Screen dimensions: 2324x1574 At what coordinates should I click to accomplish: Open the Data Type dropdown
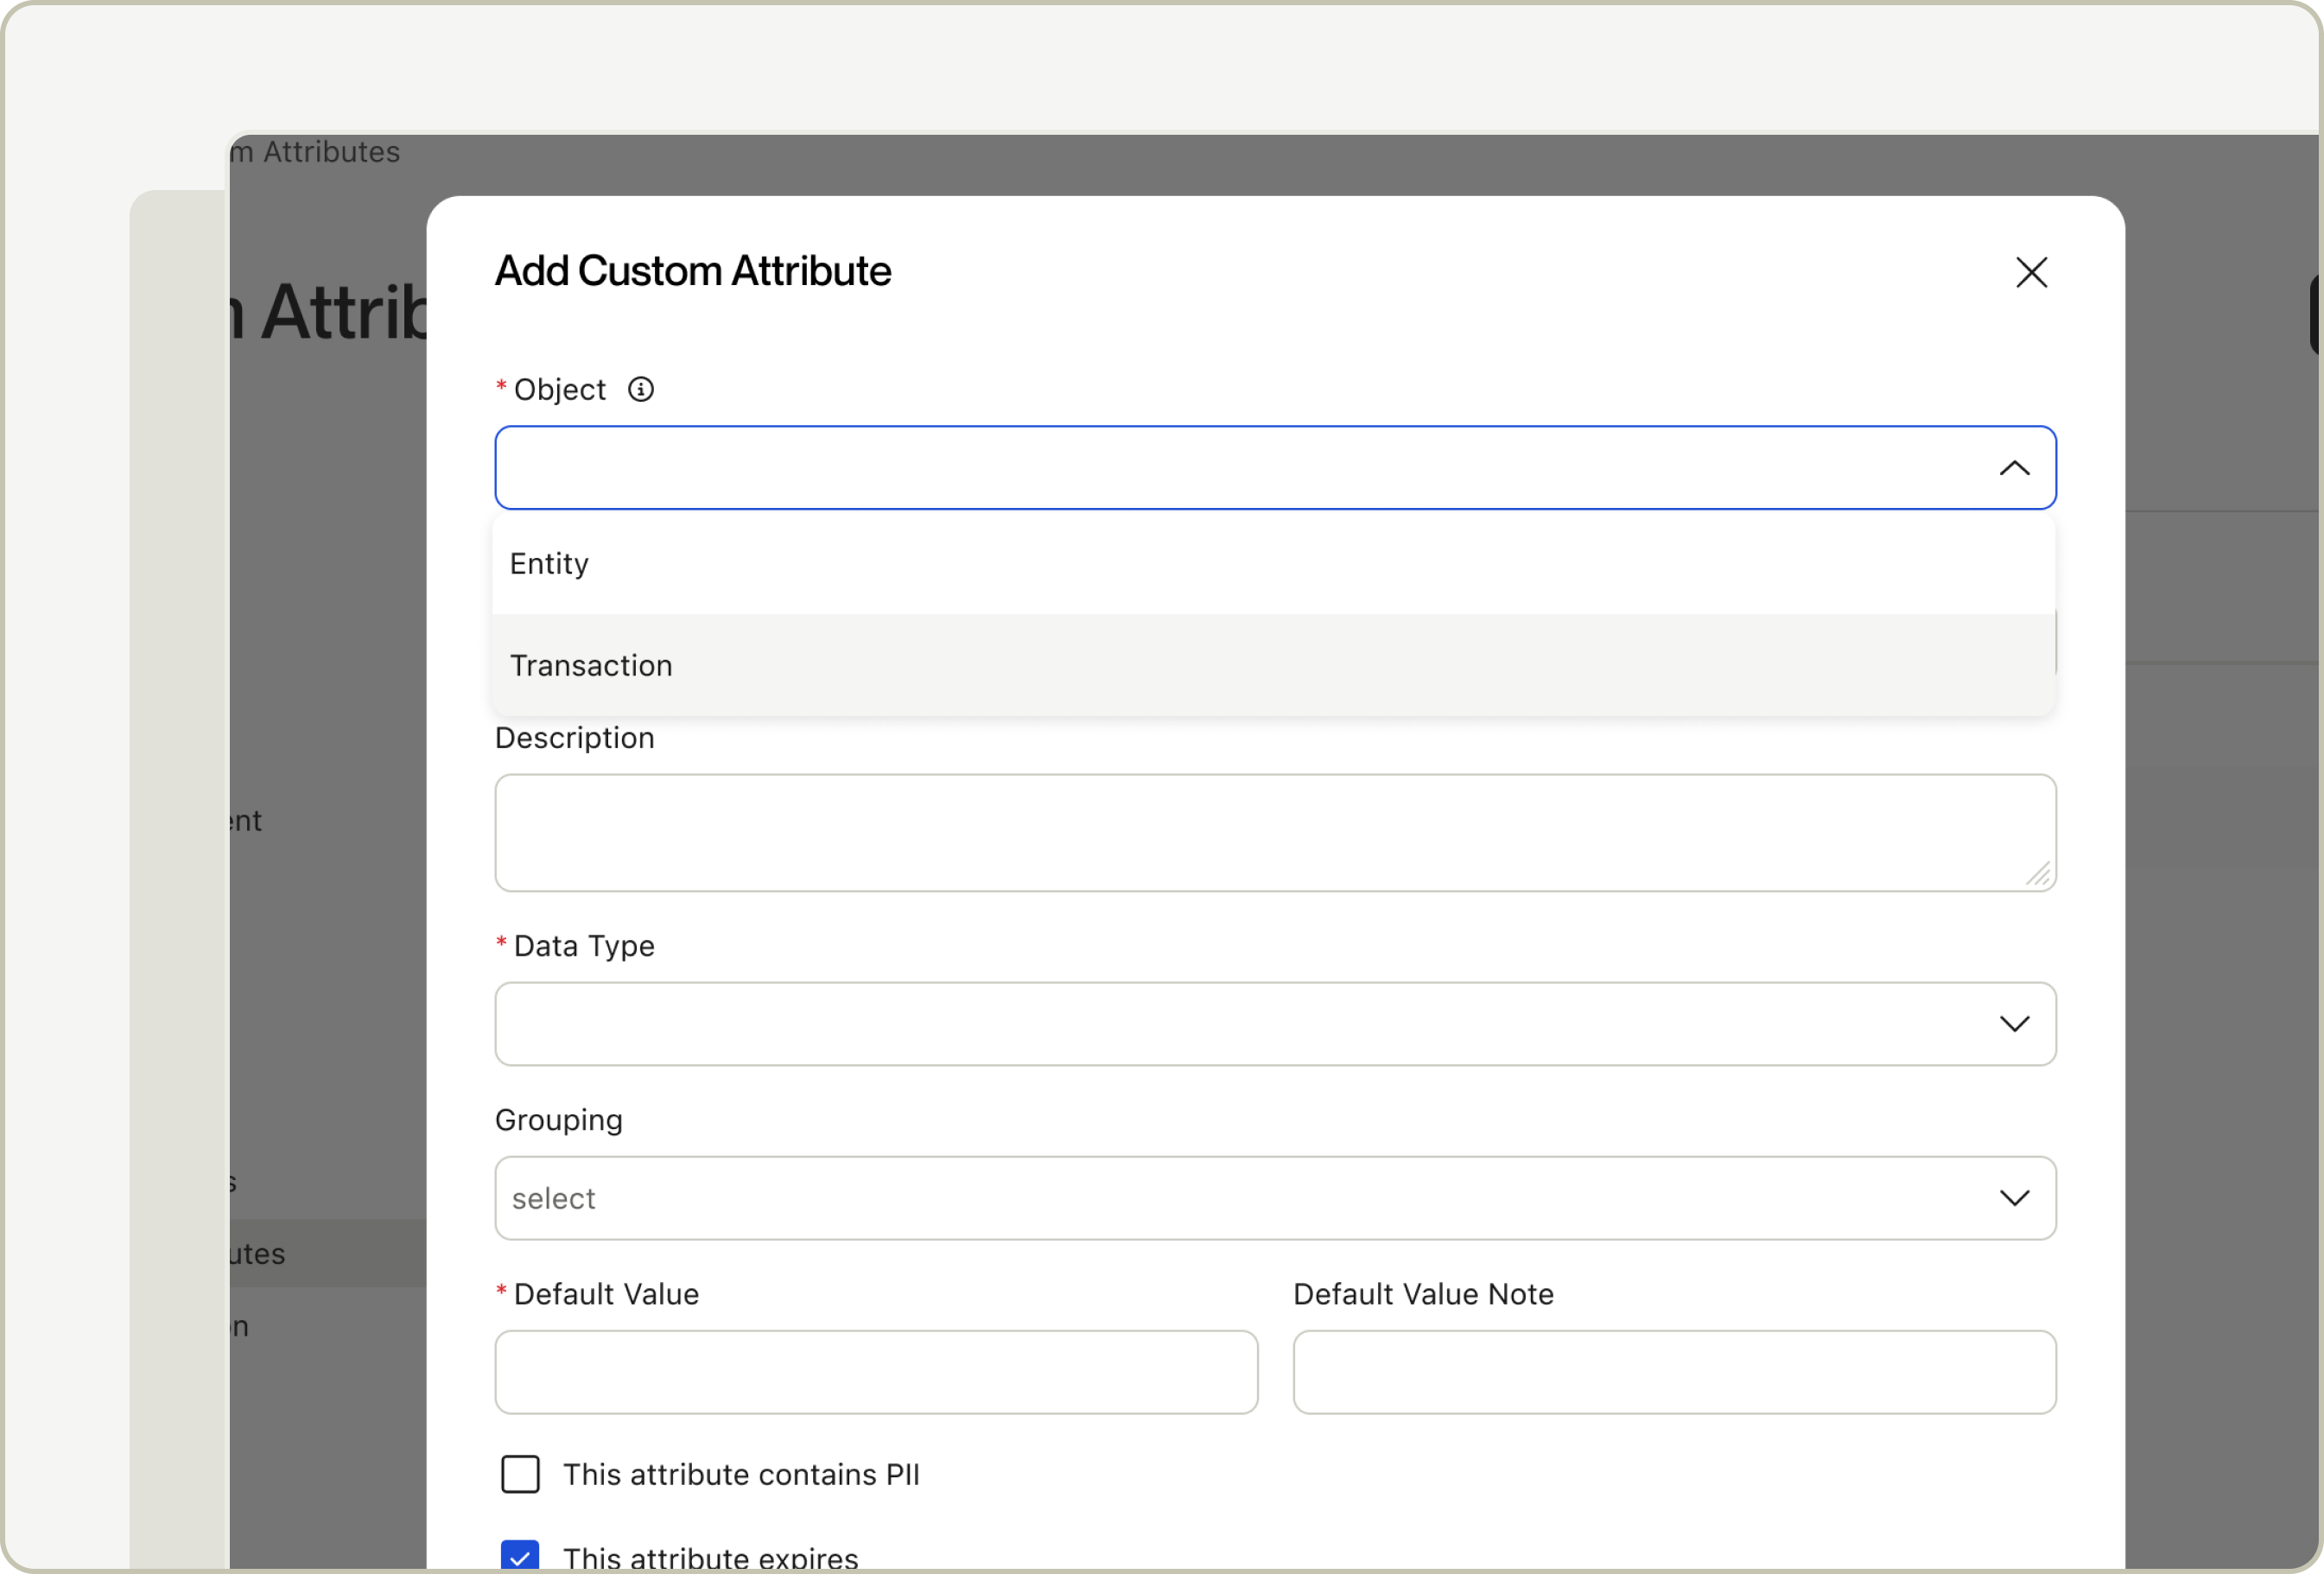[1274, 1023]
